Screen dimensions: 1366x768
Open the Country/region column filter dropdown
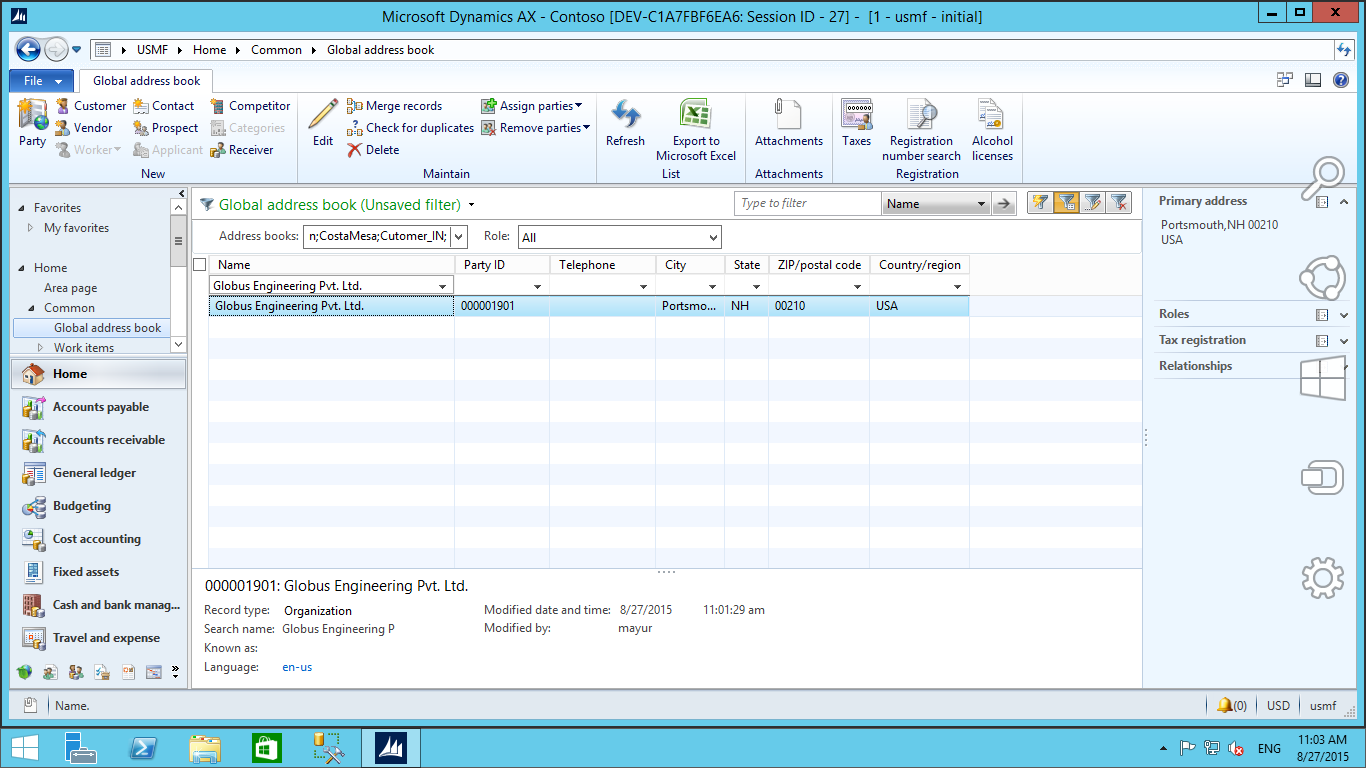click(x=957, y=286)
